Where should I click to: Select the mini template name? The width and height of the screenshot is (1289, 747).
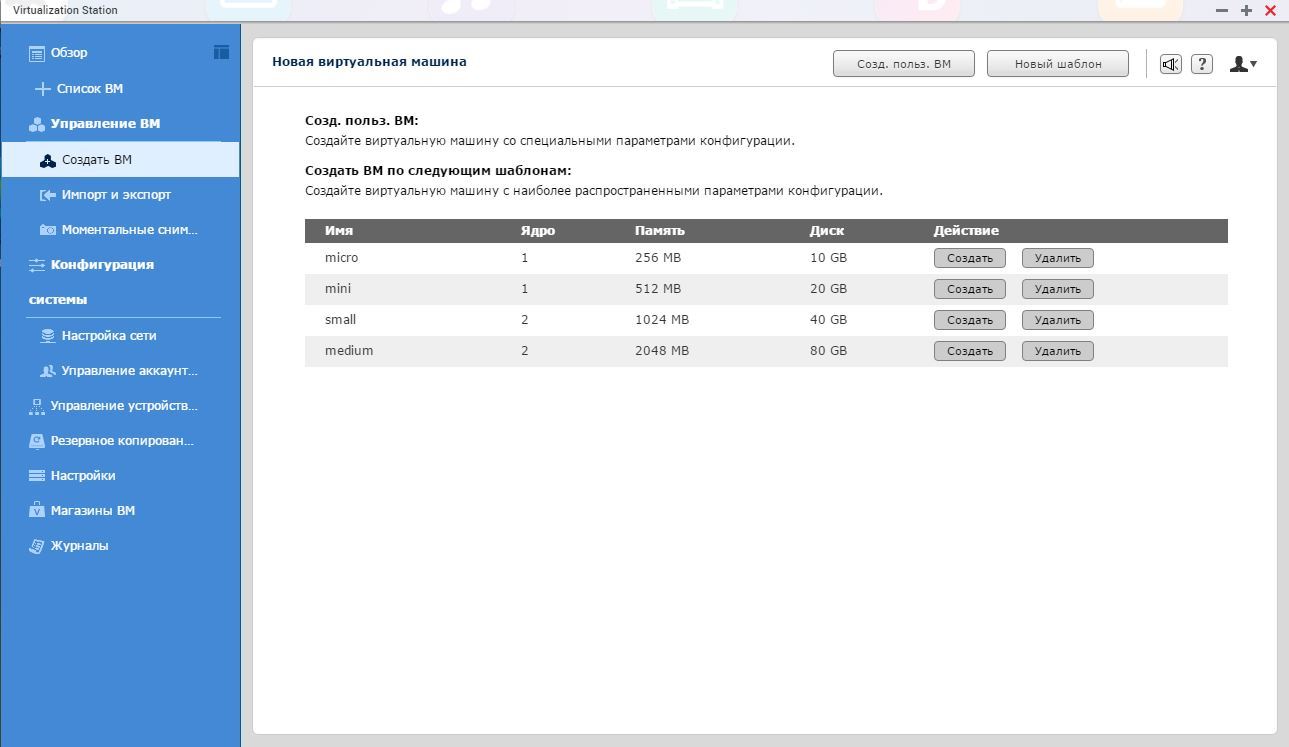[338, 289]
